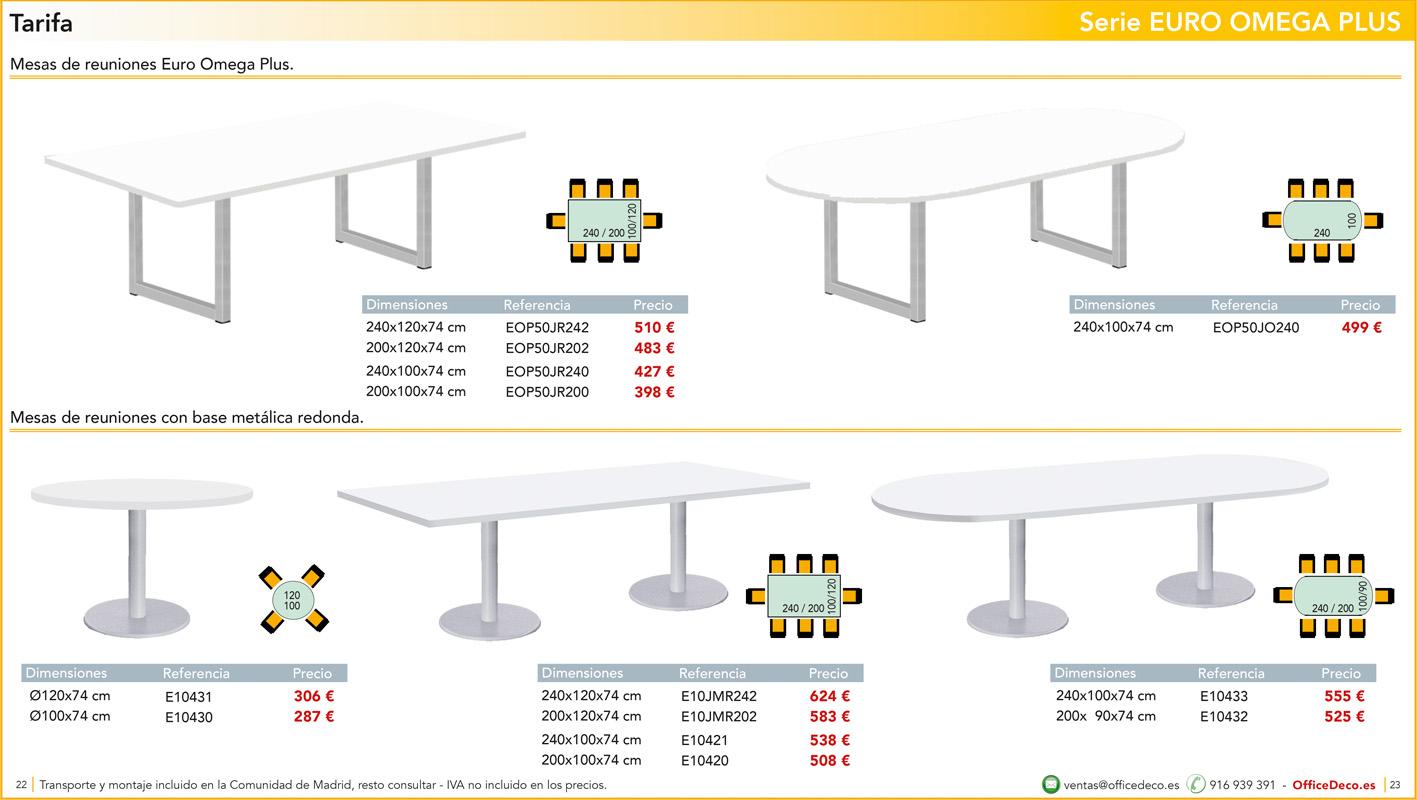Select reference E10420

click(705, 762)
